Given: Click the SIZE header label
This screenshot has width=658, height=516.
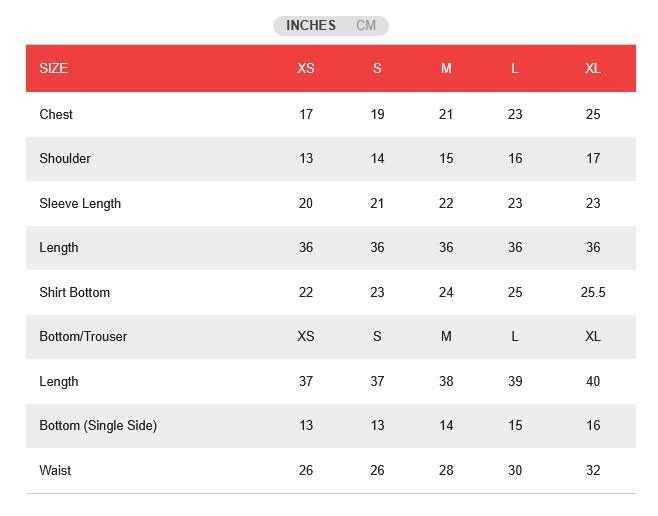Looking at the screenshot, I should [54, 69].
